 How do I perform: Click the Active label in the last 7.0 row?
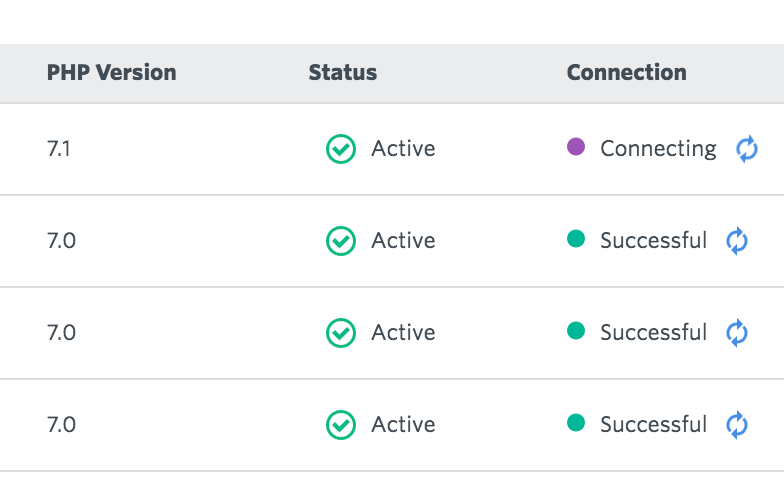(x=404, y=425)
